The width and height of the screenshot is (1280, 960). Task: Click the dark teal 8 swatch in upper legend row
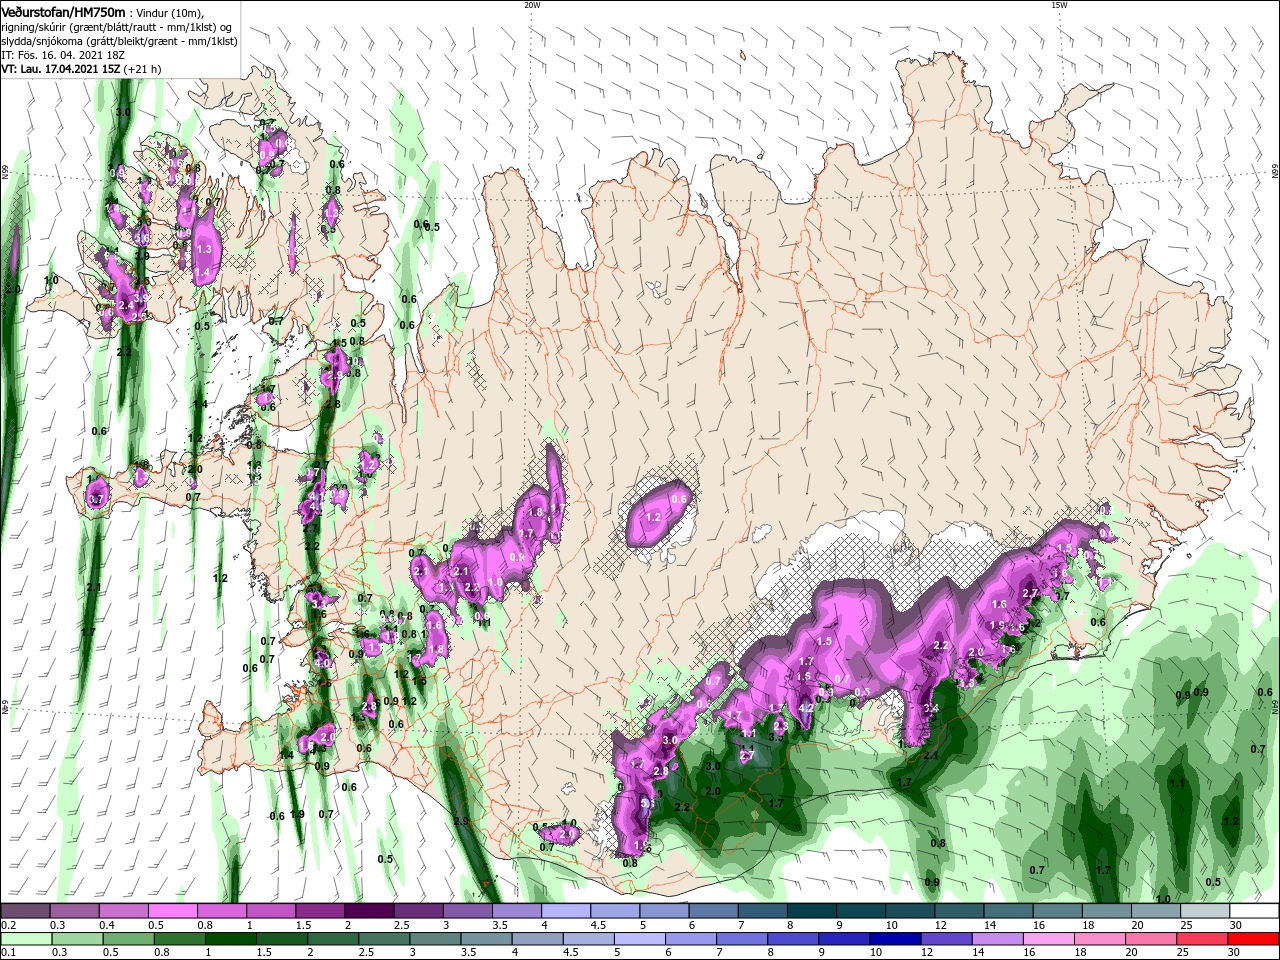coord(811,911)
